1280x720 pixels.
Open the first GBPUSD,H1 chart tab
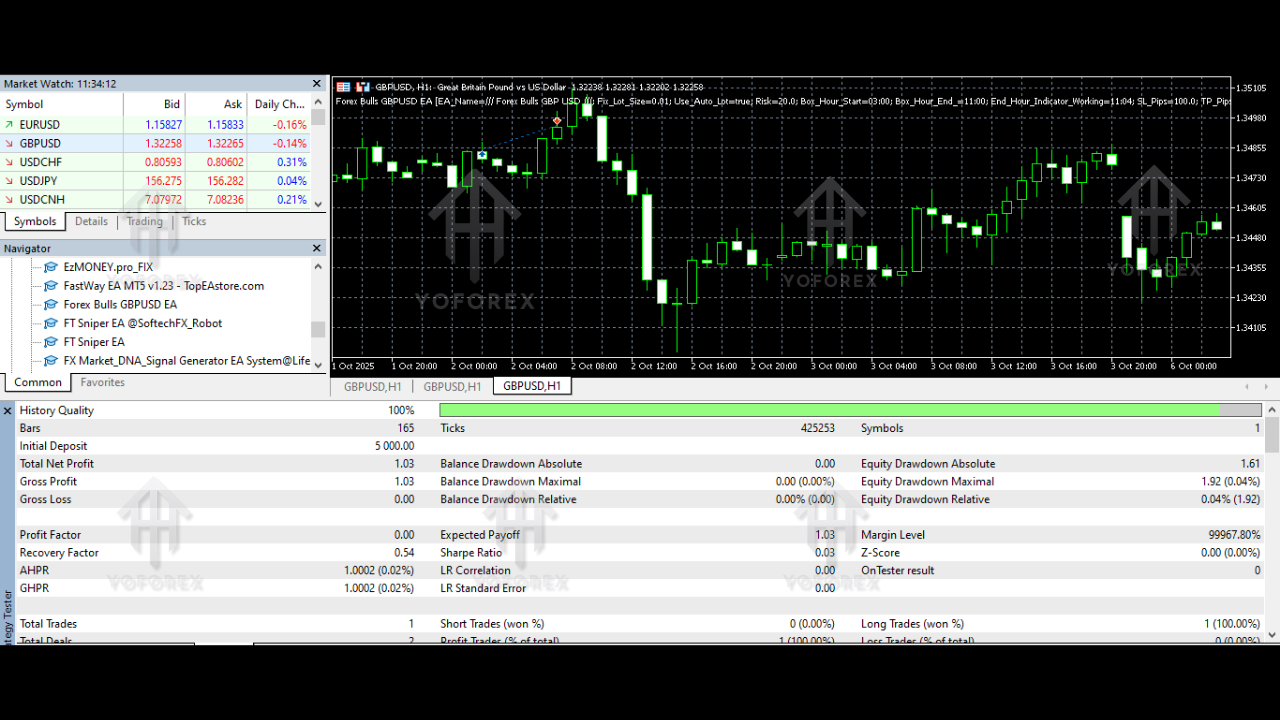[x=371, y=385]
